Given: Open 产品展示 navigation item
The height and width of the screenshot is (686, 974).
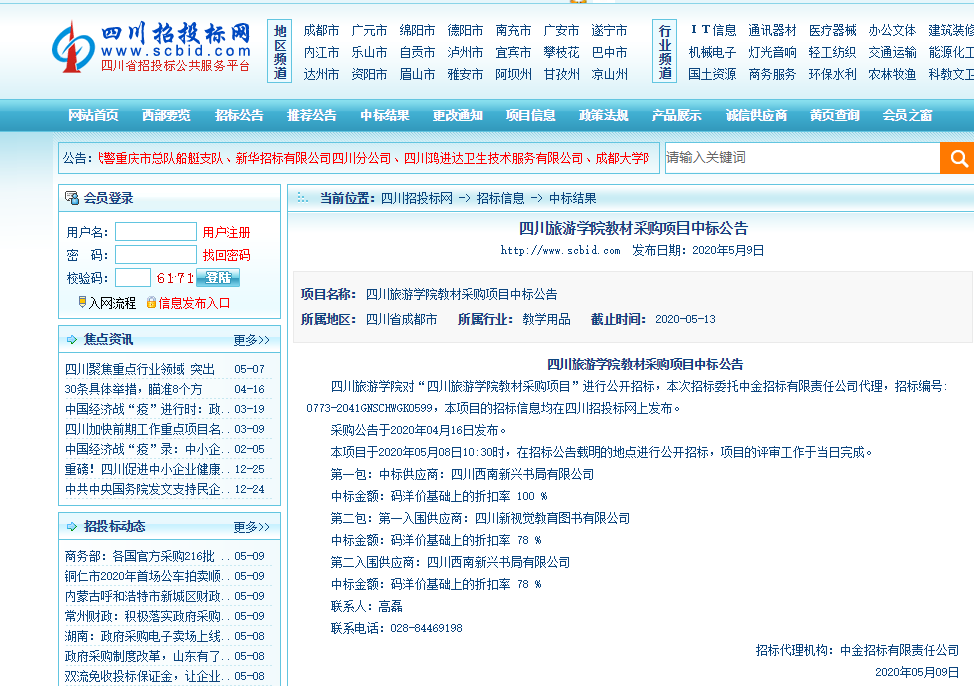Looking at the screenshot, I should pos(676,115).
